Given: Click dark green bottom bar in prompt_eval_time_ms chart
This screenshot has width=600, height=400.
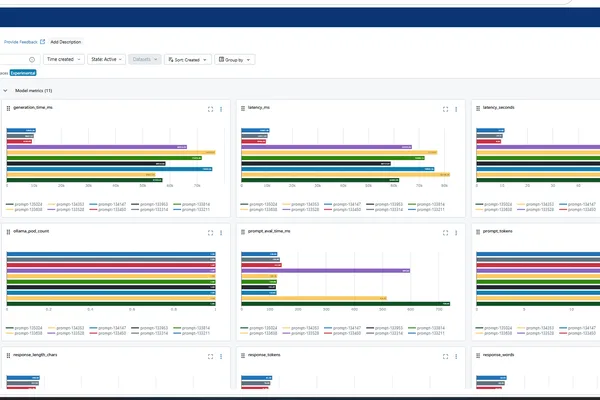Looking at the screenshot, I should point(346,304).
